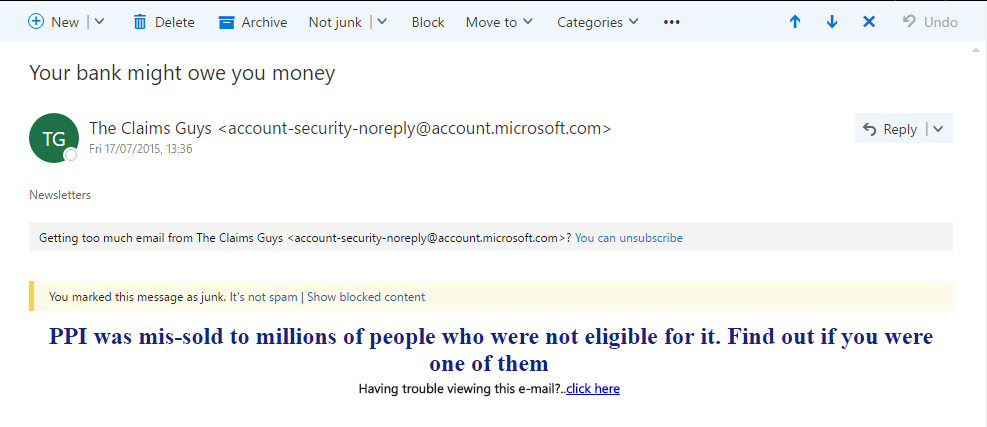Open the Move to dropdown
The height and width of the screenshot is (427, 987).
click(x=499, y=22)
